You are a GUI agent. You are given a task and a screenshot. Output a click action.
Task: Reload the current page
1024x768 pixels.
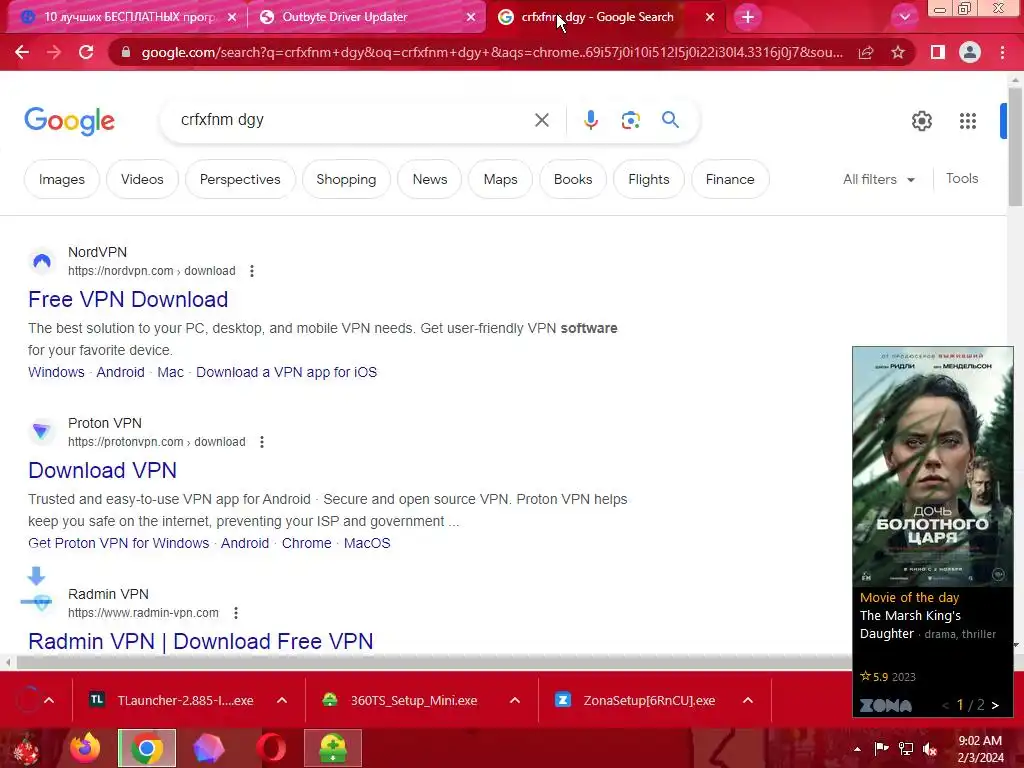tap(86, 52)
